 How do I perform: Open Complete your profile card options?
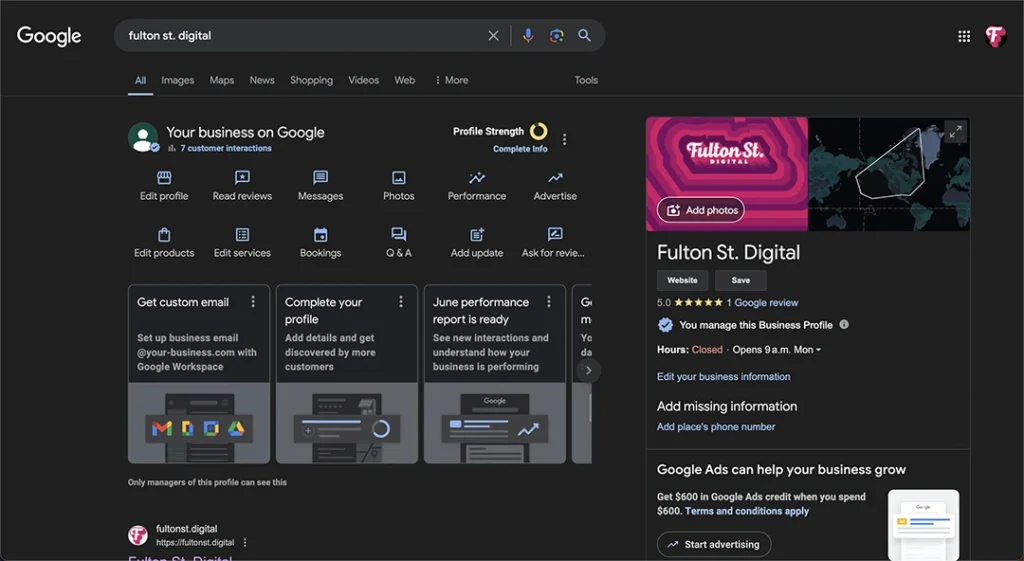click(400, 302)
